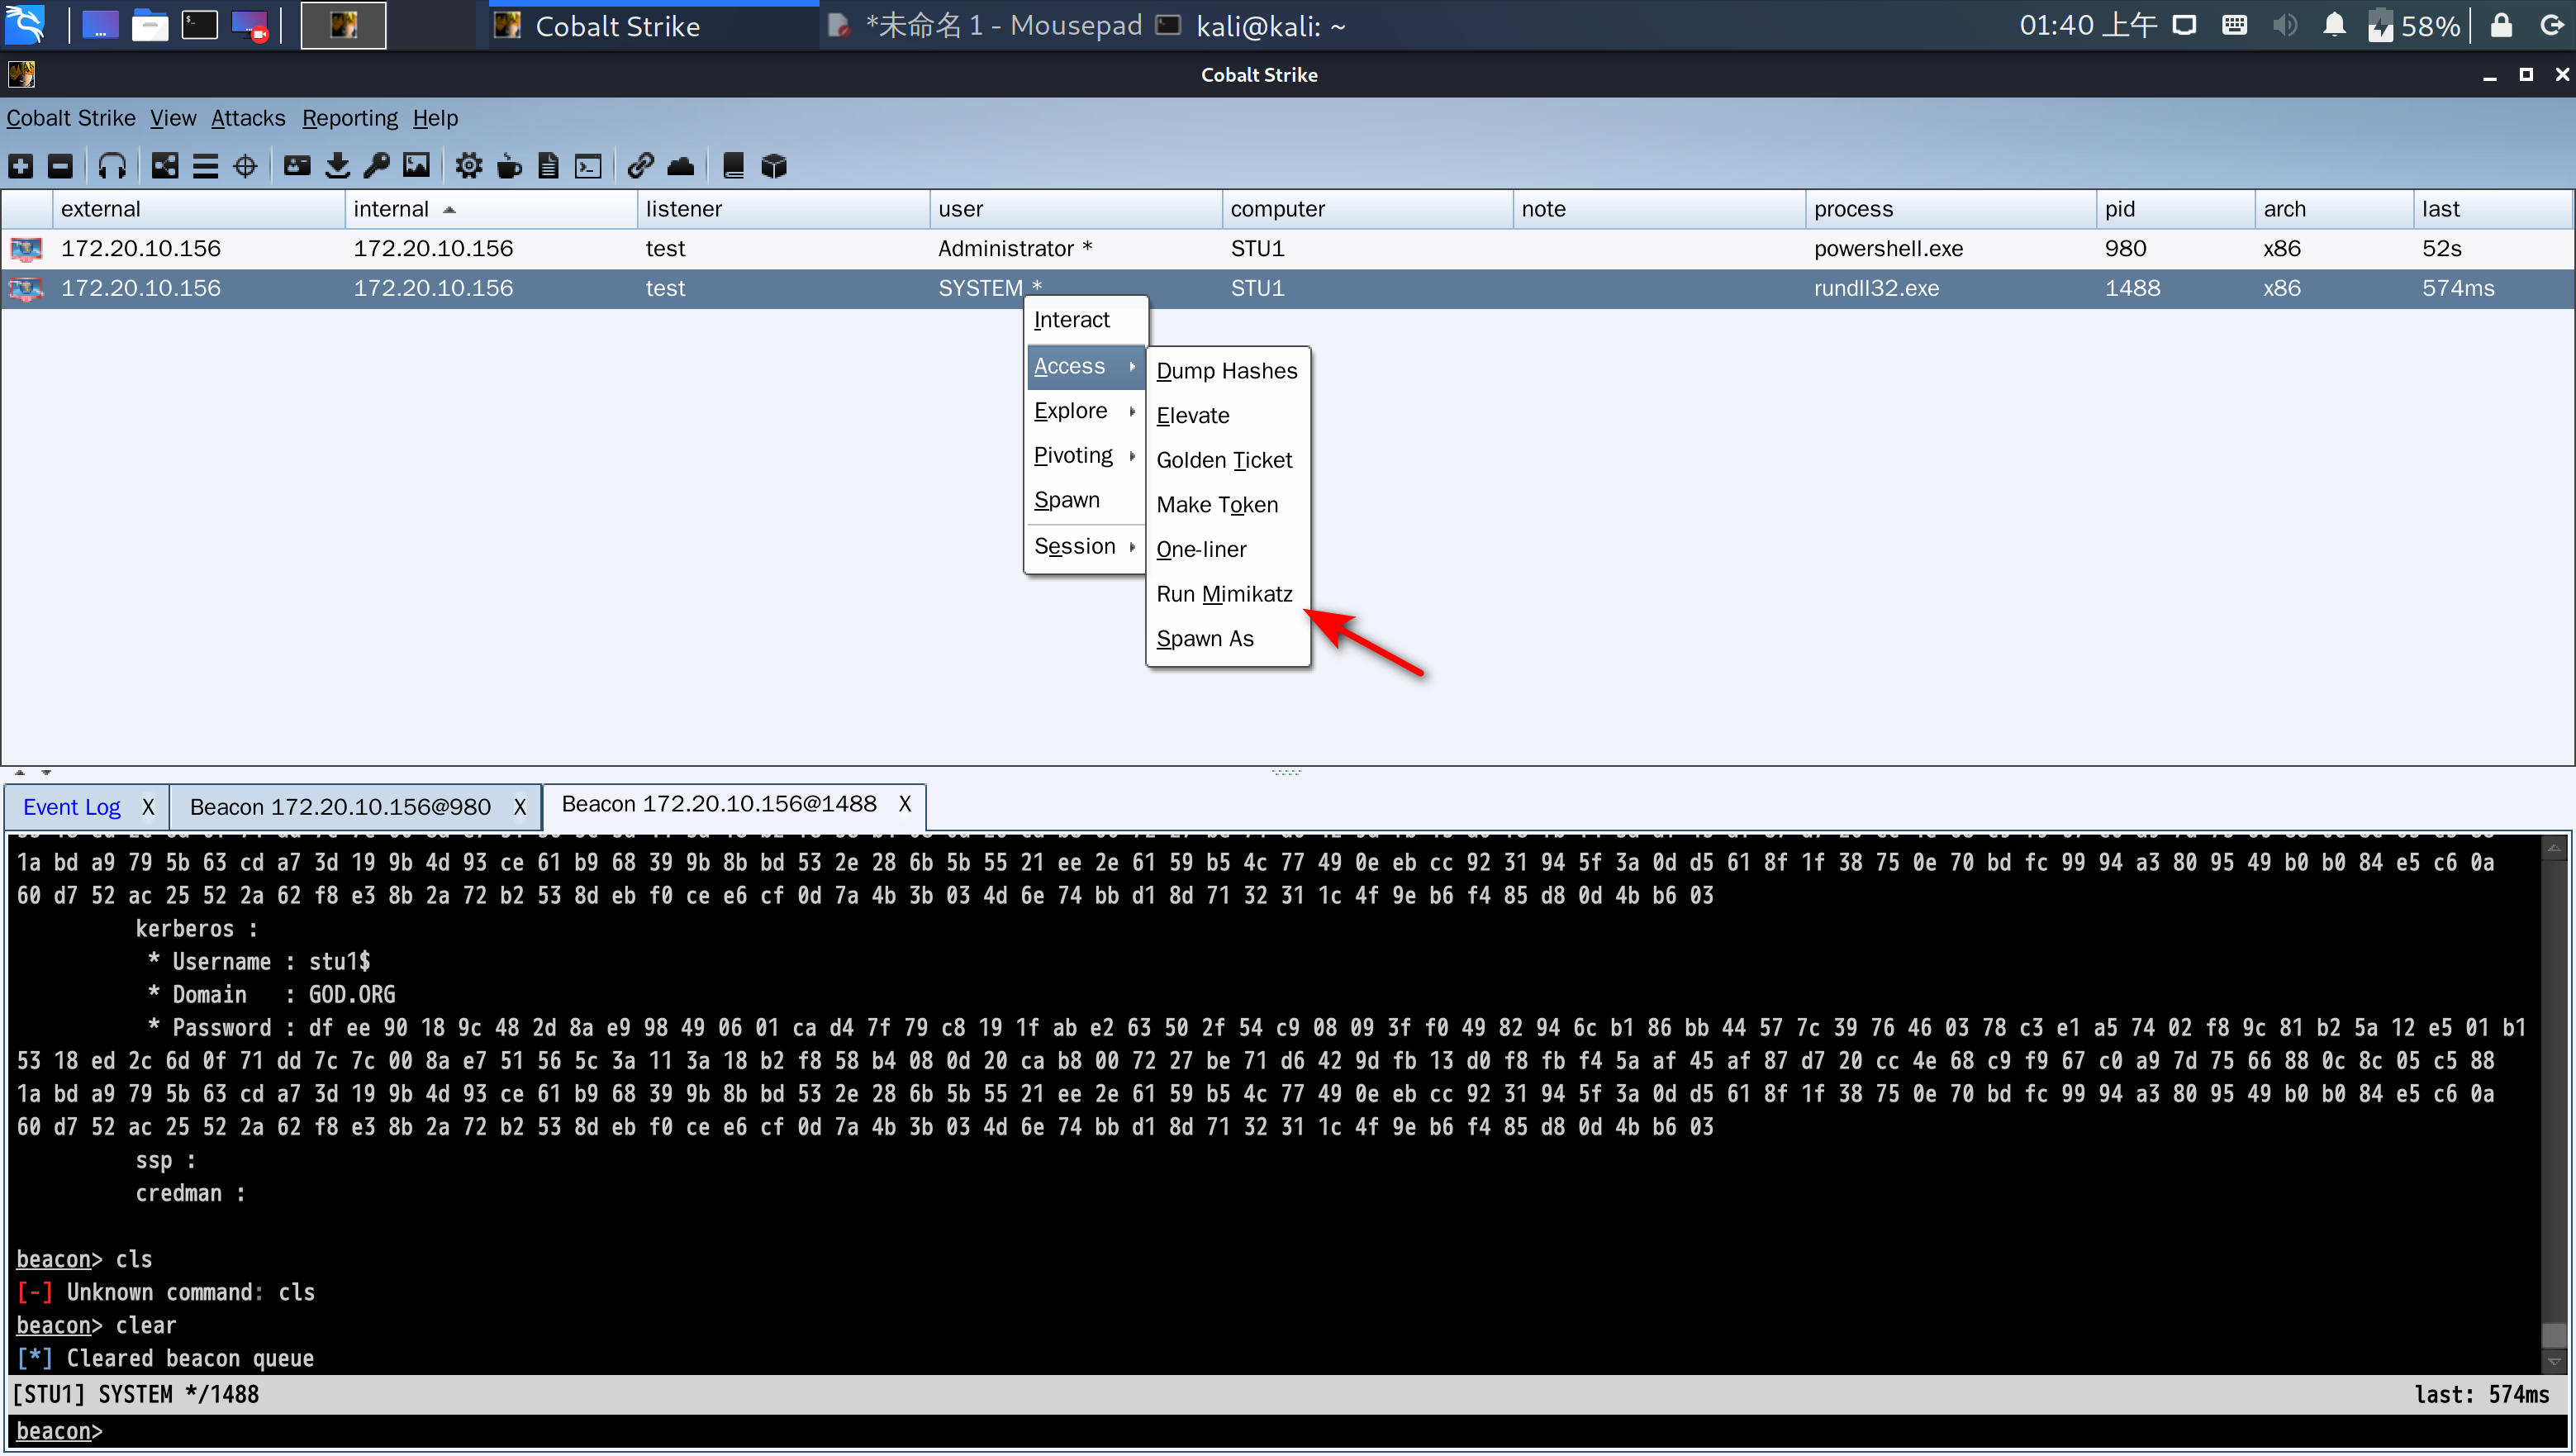
Task: Click the Connect to team server plus icon
Action: 21,166
